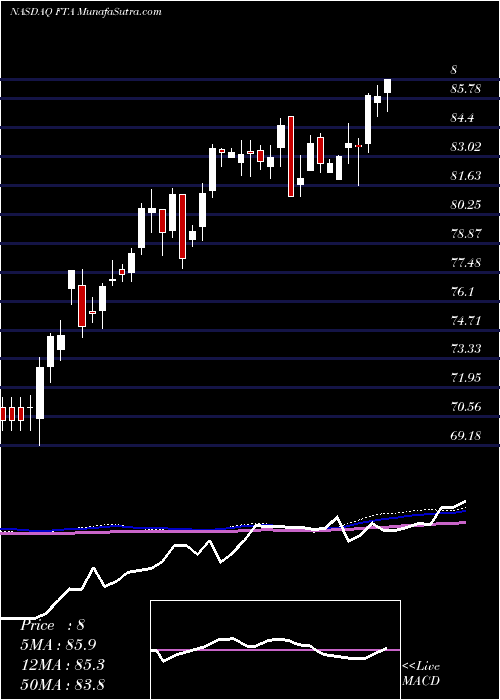500x700 pixels.
Task: Select the 73.33 price axis label
Action: [466, 349]
